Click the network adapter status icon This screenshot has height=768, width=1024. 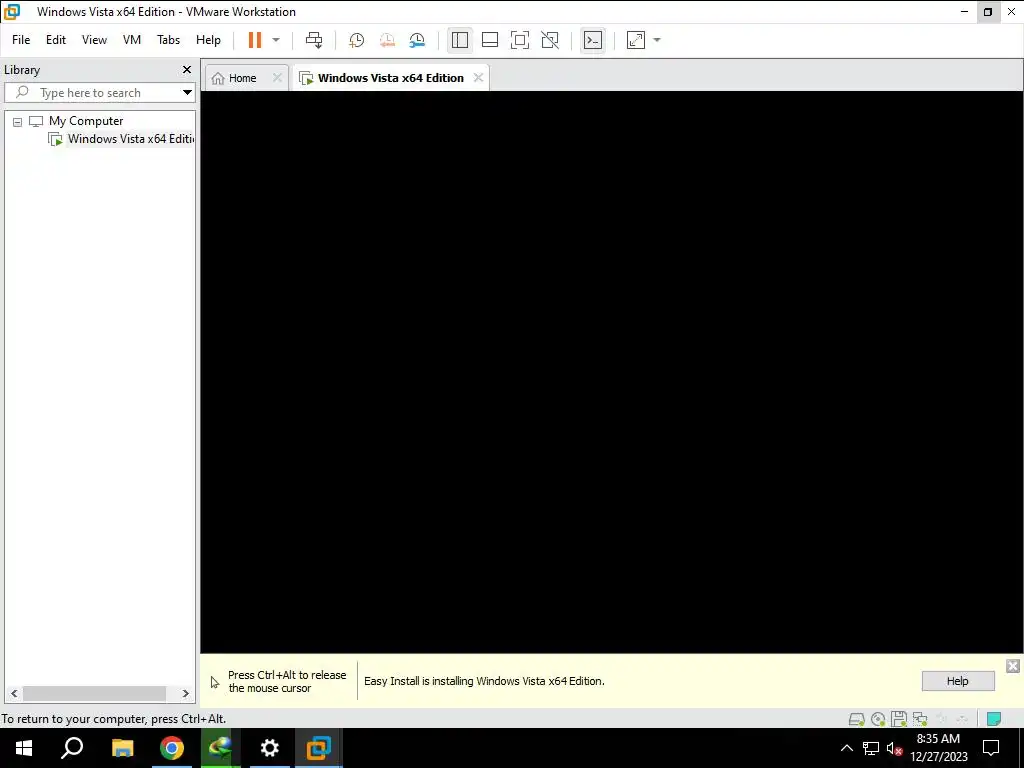click(920, 719)
